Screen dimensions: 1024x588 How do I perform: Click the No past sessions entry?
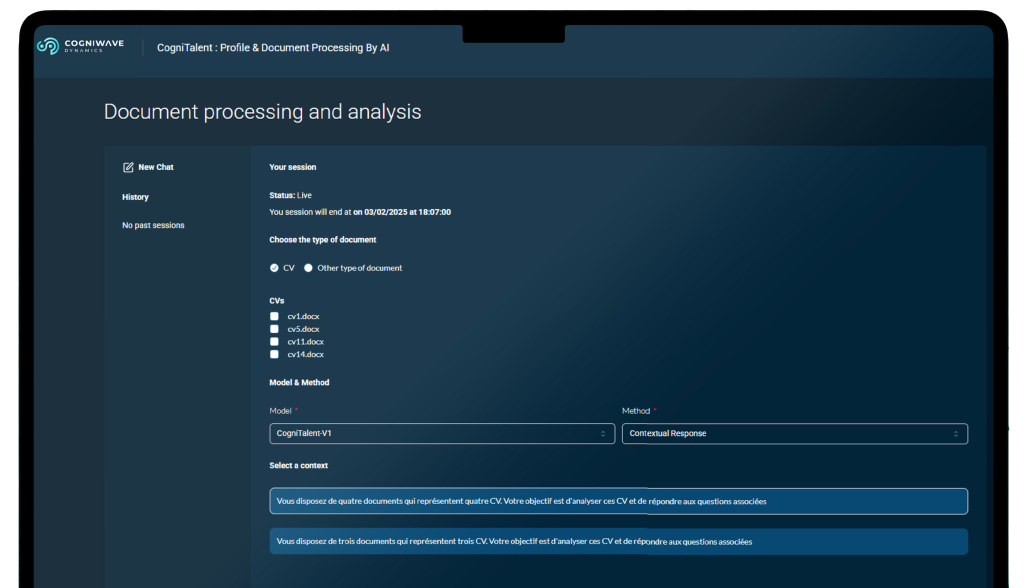tap(153, 225)
